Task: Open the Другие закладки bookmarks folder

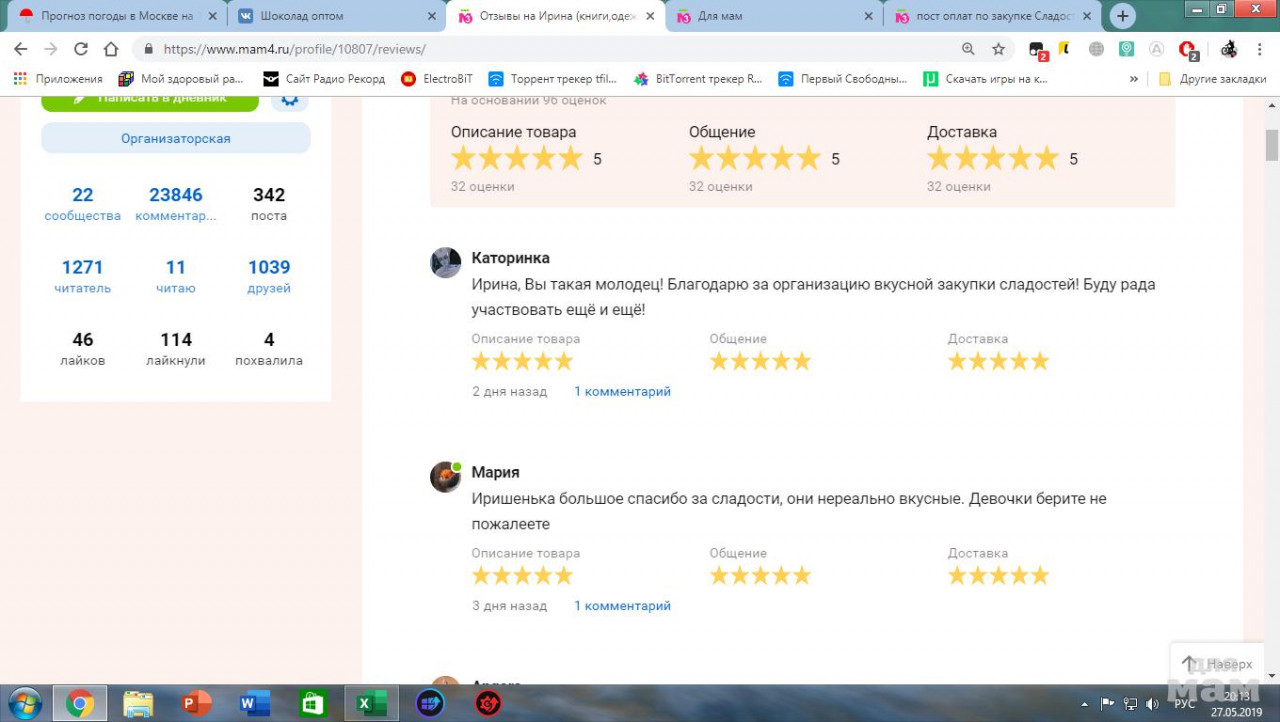Action: (x=1212, y=79)
